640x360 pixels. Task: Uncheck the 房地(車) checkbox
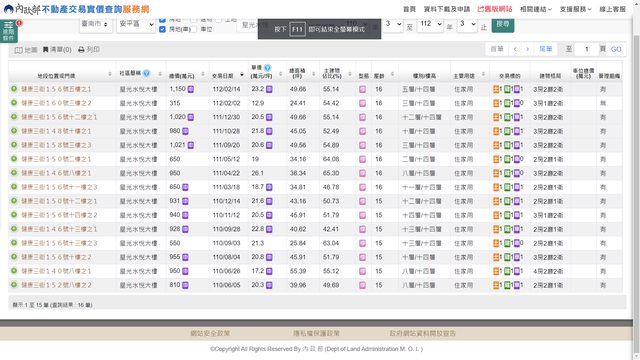coord(162,29)
